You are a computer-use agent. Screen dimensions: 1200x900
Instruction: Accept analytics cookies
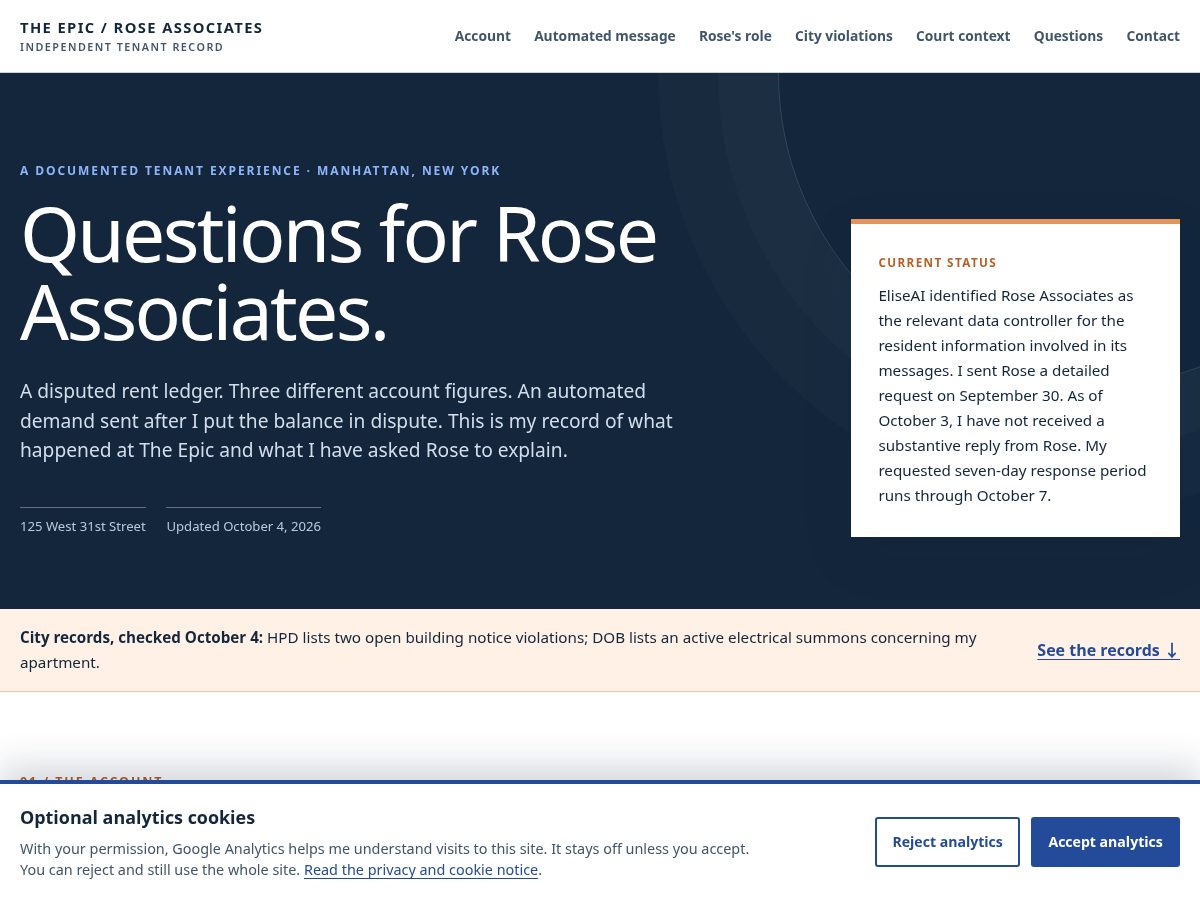click(x=1105, y=842)
